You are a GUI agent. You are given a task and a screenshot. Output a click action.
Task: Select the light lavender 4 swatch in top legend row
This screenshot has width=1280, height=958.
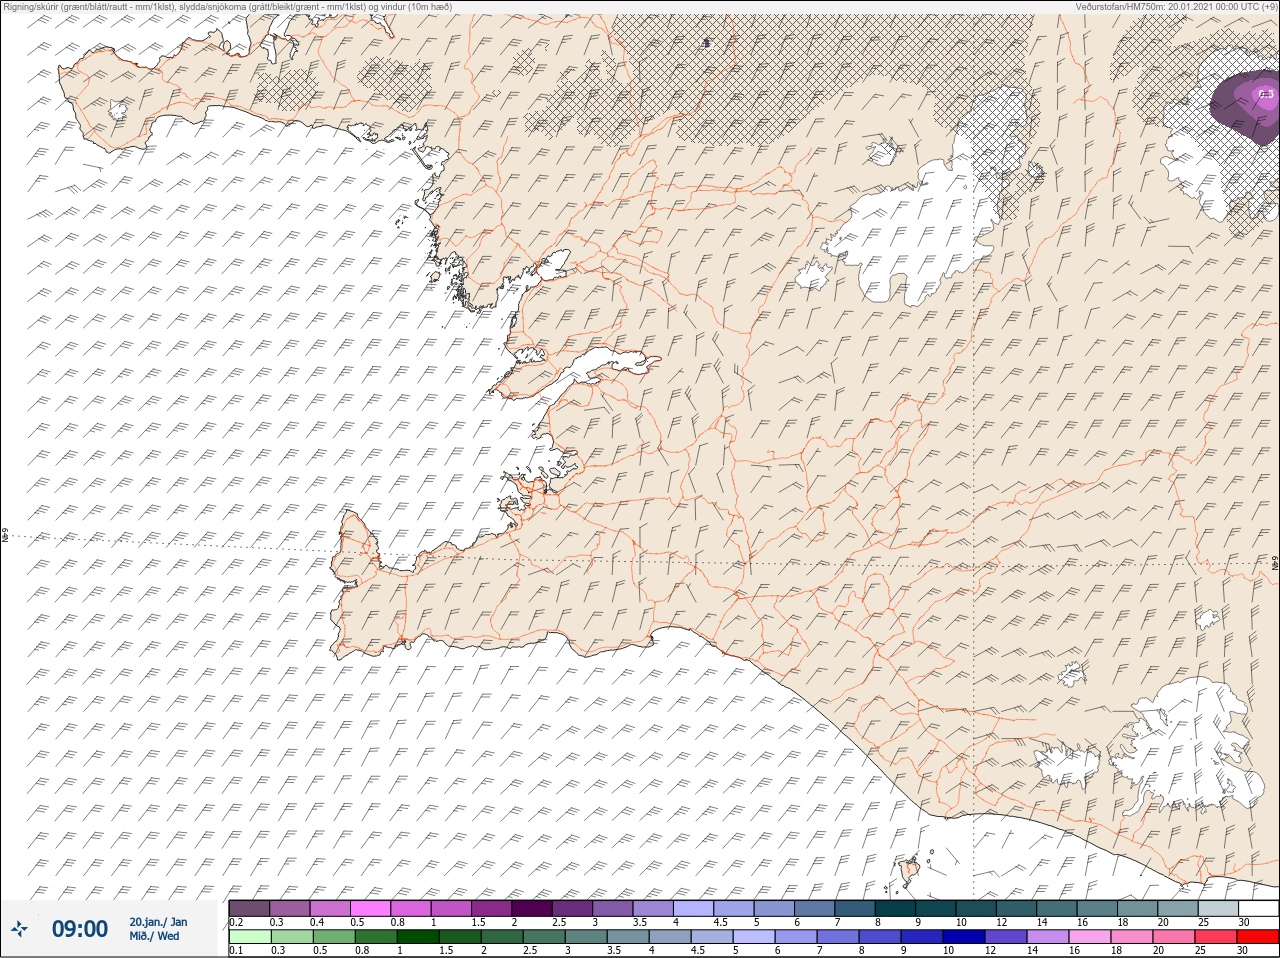[x=694, y=908]
